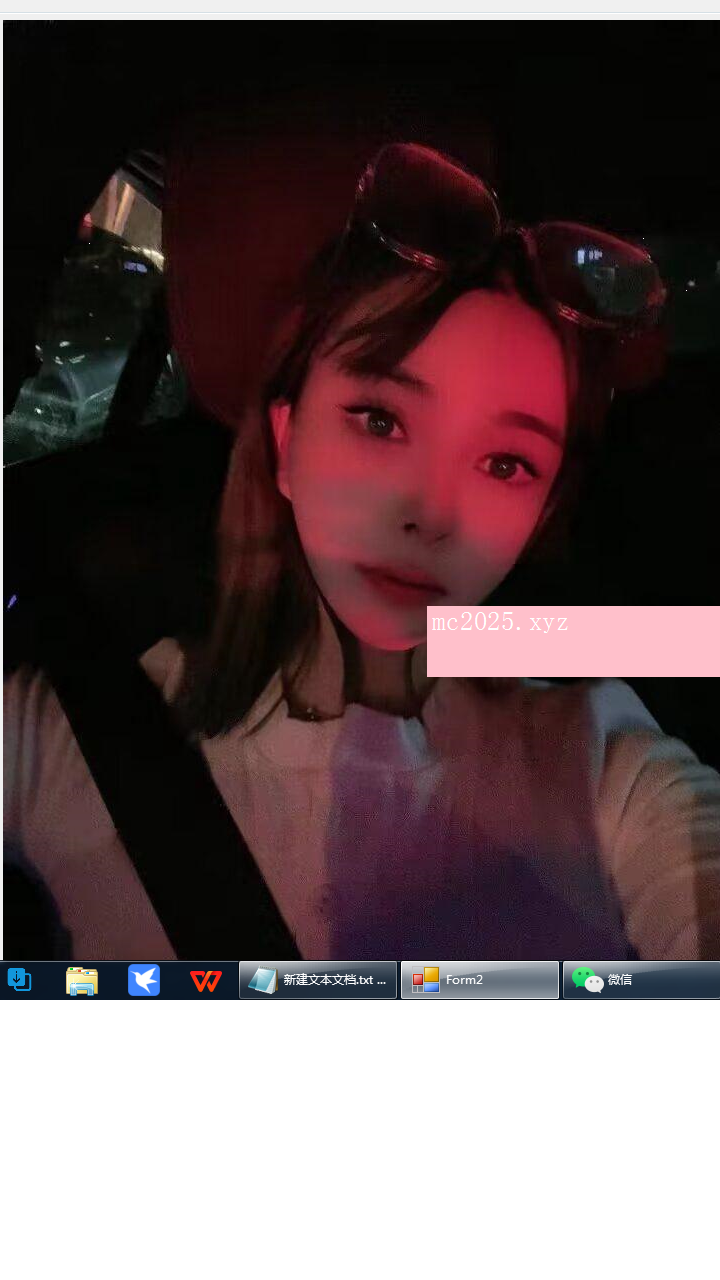Click the light gray bar above the photo

click(360, 6)
